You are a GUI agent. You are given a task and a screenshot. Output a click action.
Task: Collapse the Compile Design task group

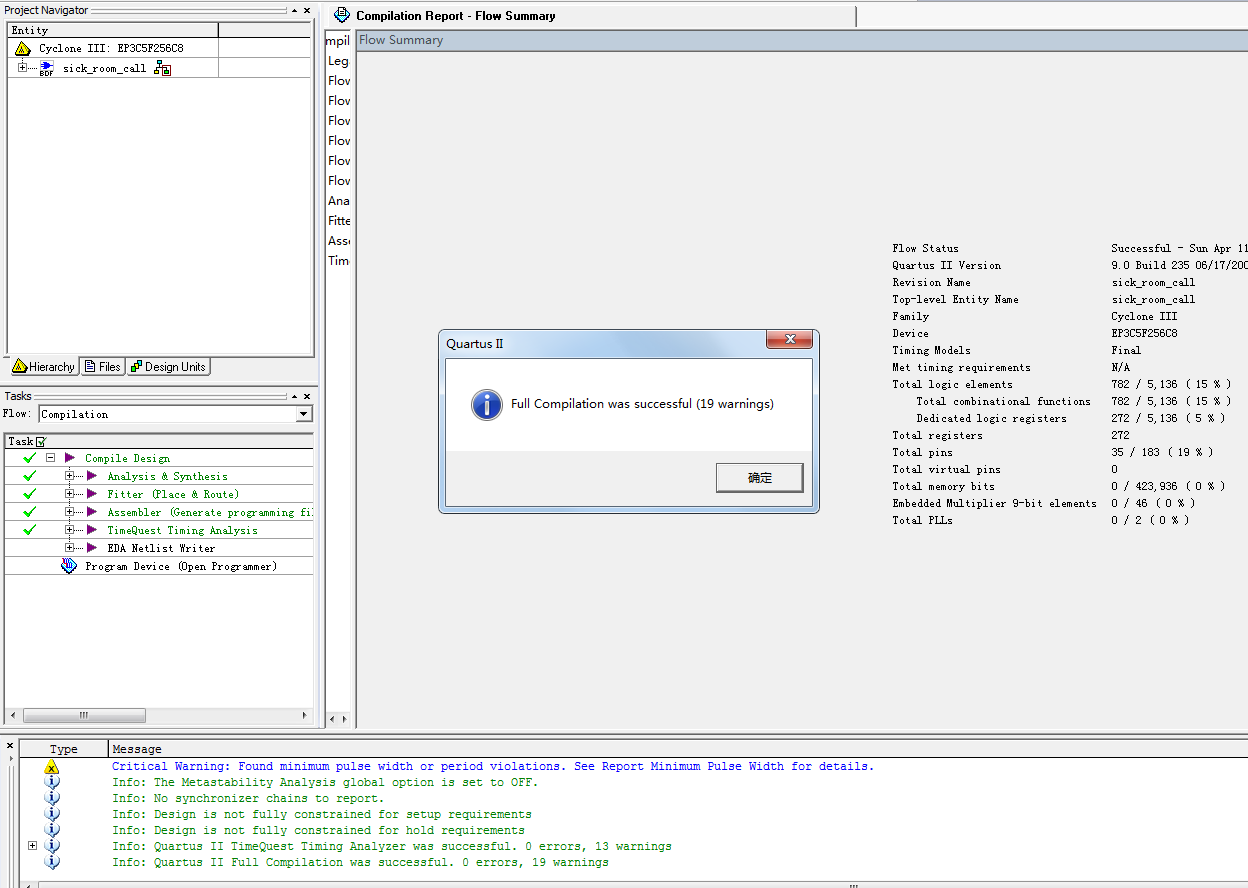point(50,458)
